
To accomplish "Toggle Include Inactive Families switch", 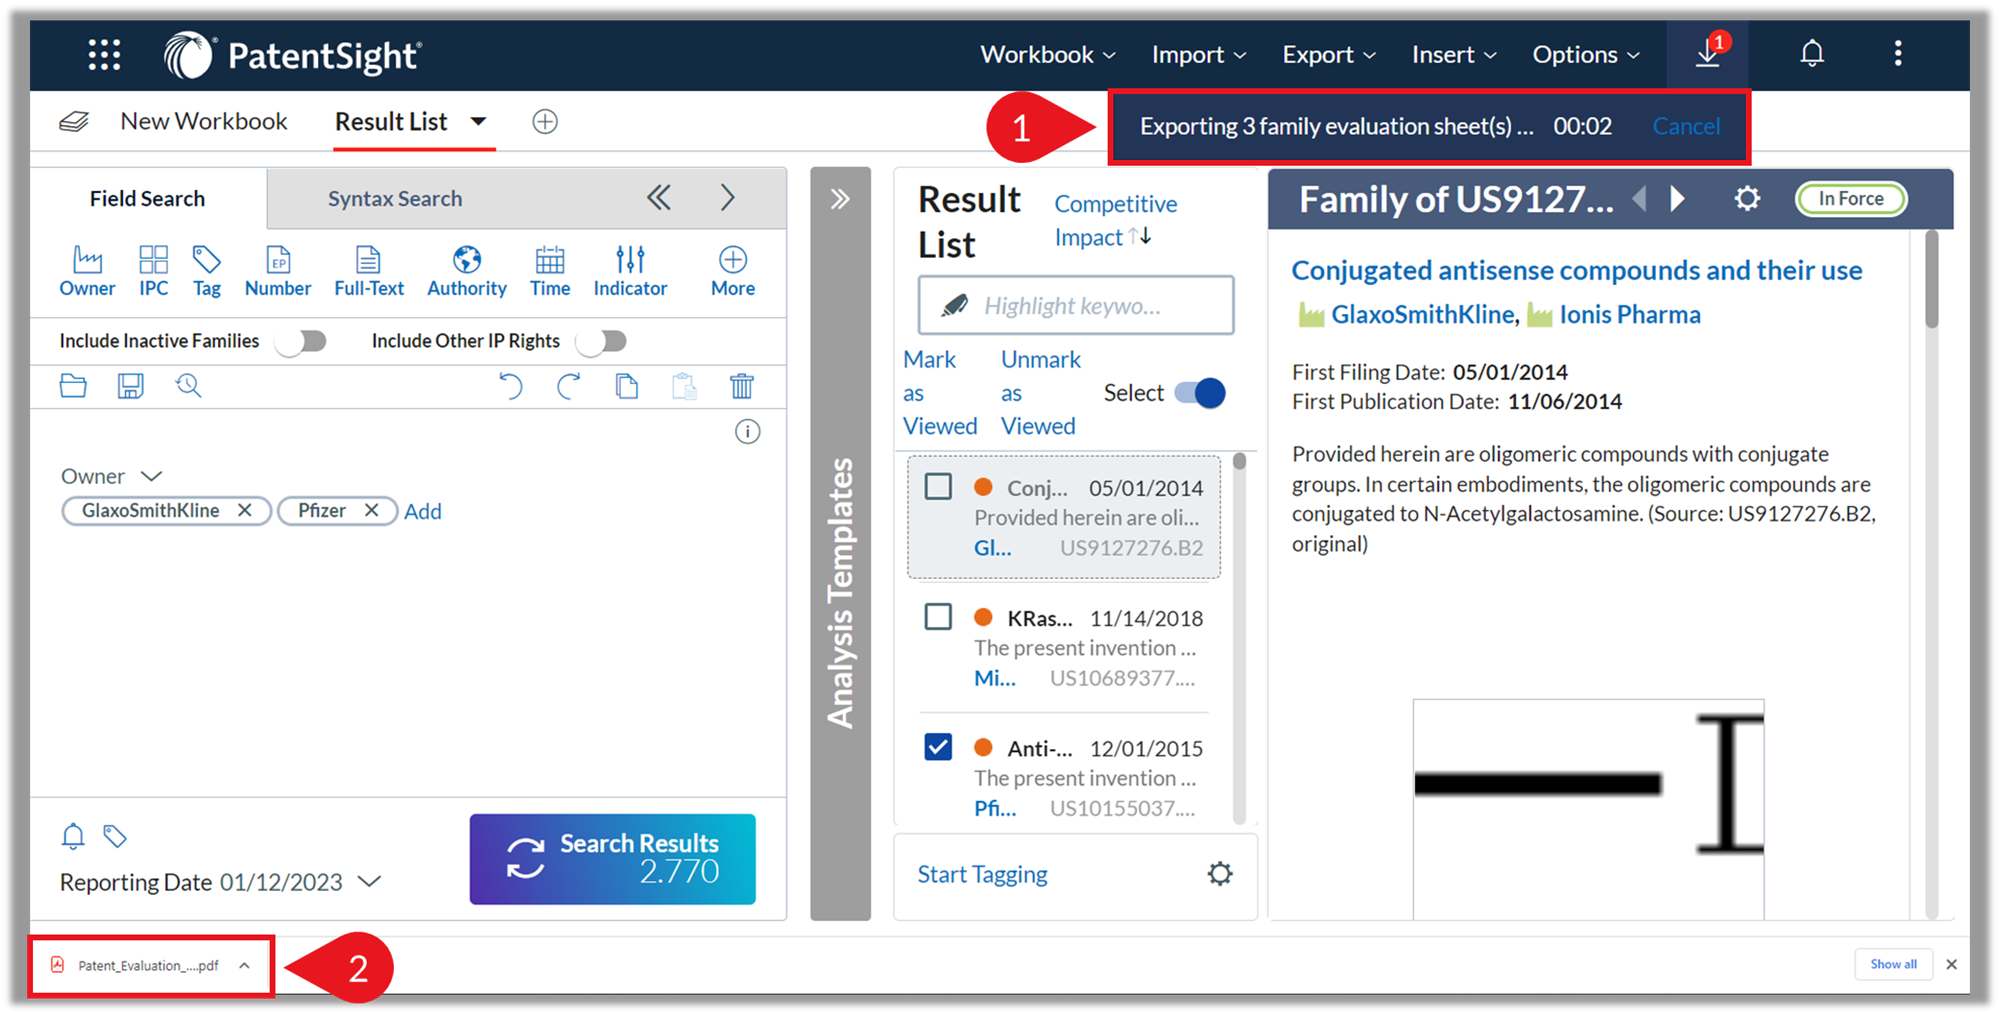I will click(x=302, y=342).
